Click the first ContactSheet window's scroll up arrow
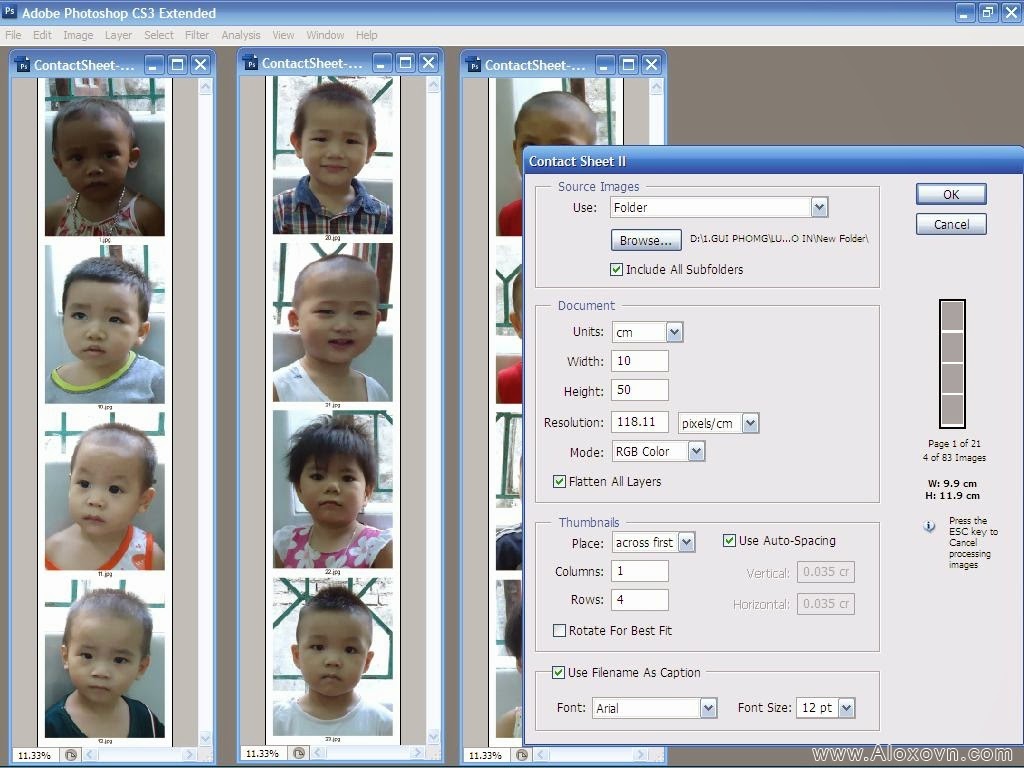Viewport: 1024px width, 768px height. pyautogui.click(x=205, y=87)
